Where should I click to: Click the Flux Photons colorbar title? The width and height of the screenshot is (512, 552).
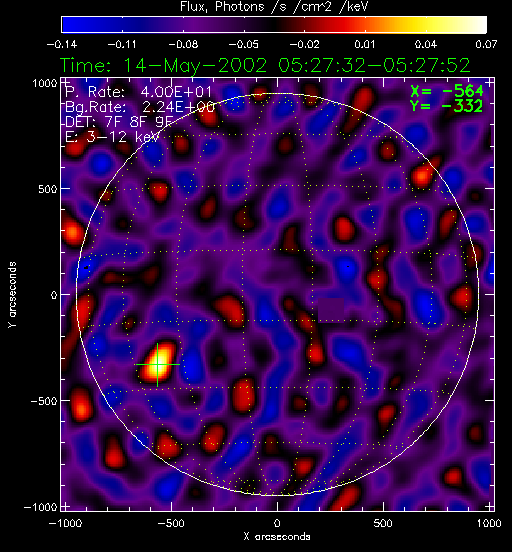(274, 7)
